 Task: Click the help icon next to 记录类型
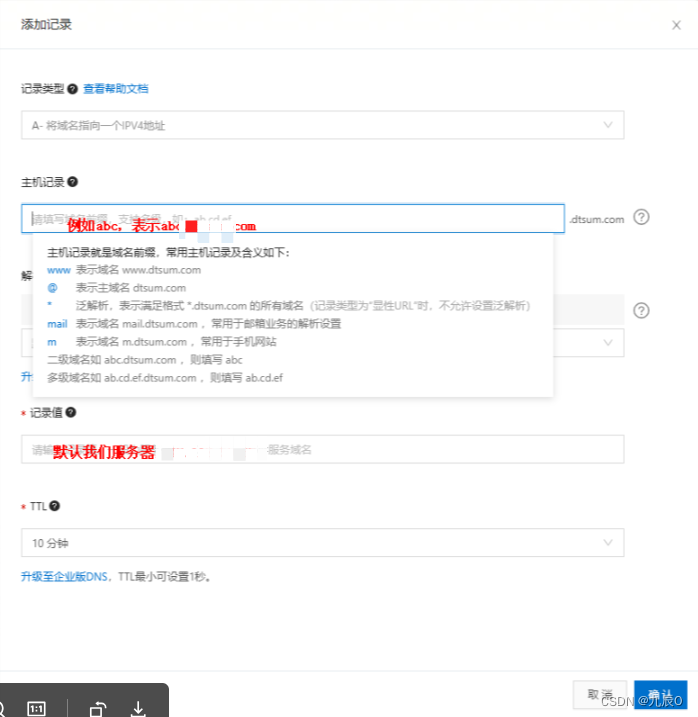(x=72, y=89)
